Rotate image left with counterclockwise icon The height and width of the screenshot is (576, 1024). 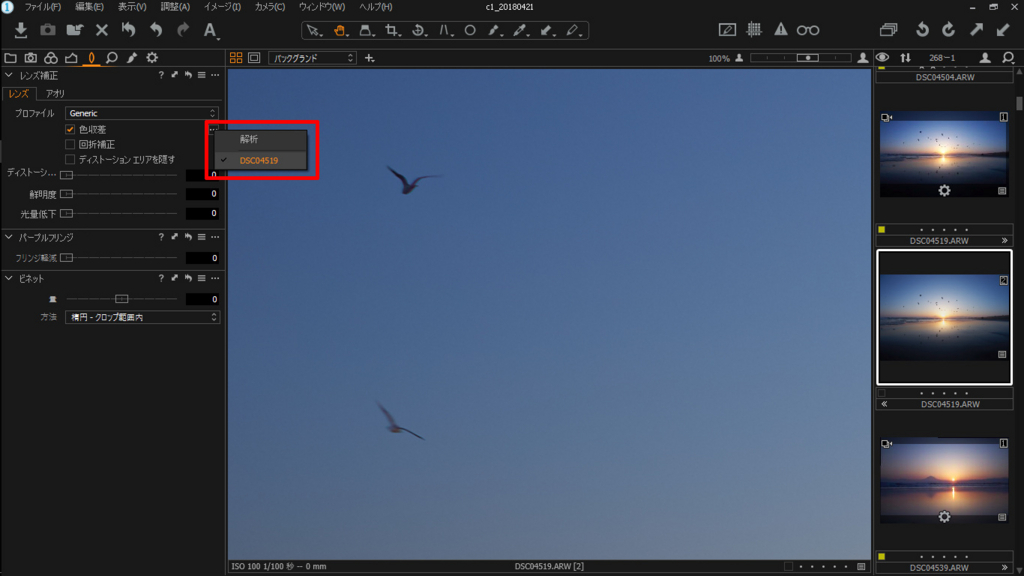point(922,30)
